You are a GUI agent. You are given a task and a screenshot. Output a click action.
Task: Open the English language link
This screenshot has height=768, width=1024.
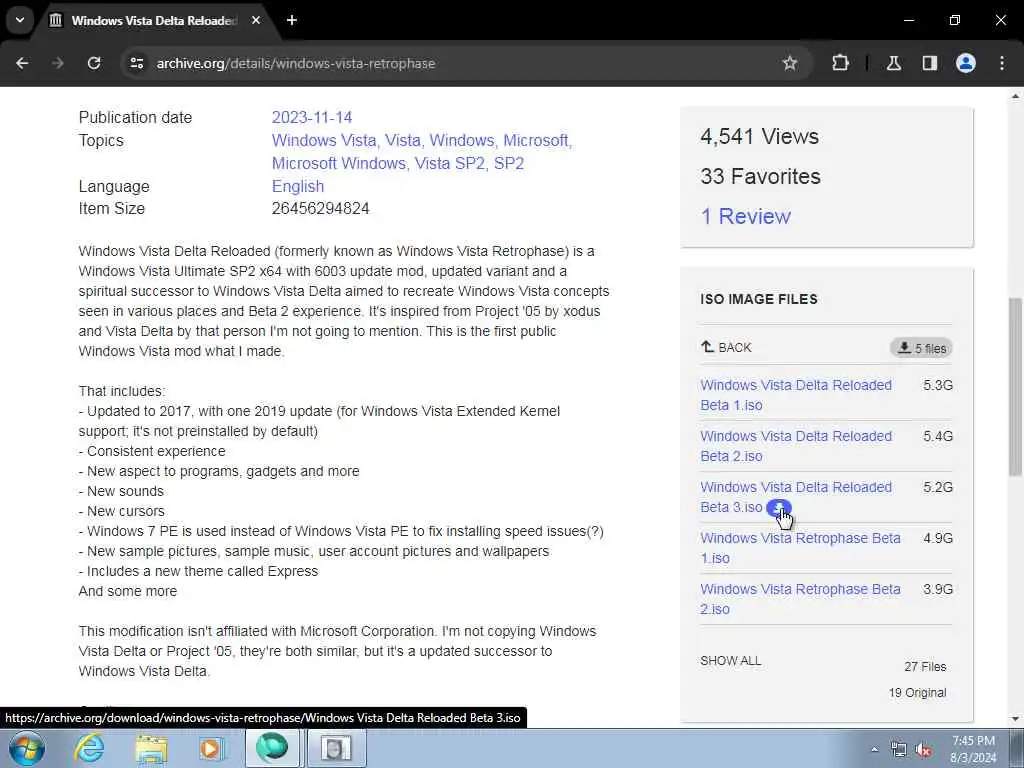coord(298,186)
